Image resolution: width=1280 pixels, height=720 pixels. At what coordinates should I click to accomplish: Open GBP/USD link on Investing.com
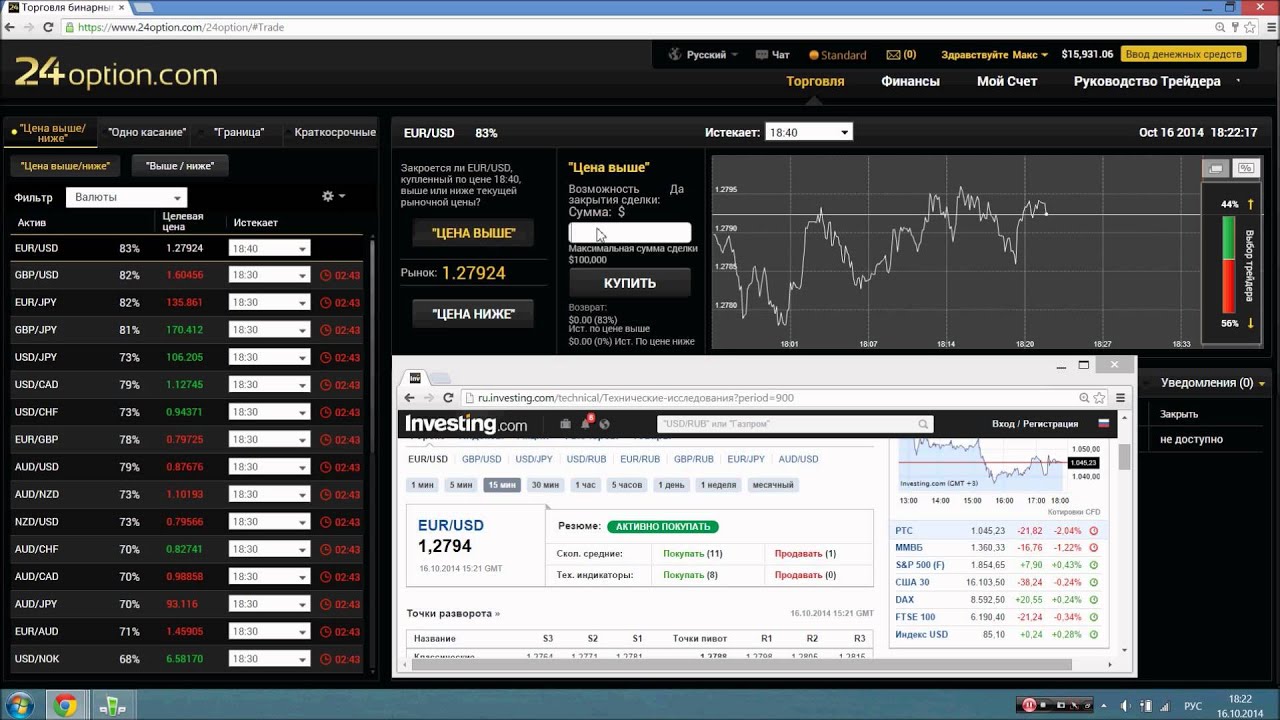(x=481, y=459)
